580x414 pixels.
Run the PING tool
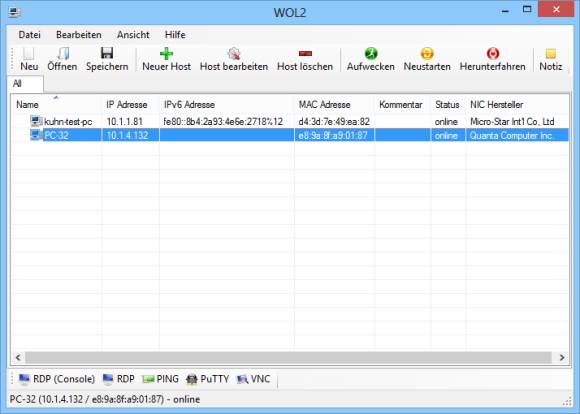160,379
